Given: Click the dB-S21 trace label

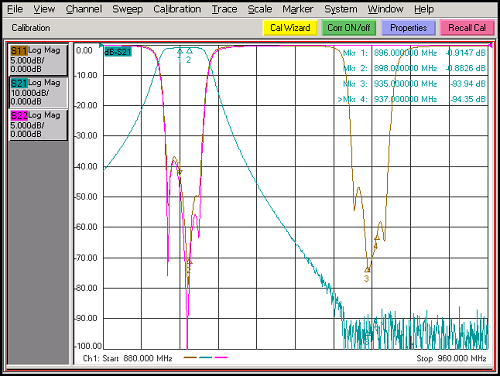Looking at the screenshot, I should (x=118, y=52).
